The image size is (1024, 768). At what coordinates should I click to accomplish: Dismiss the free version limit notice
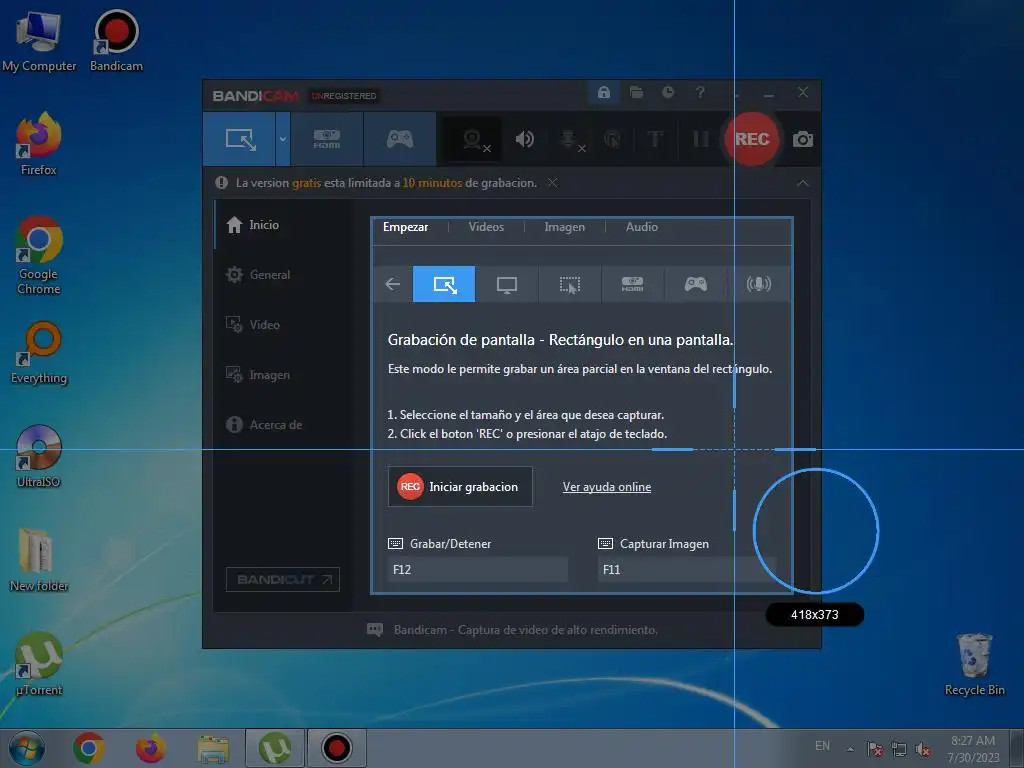(x=552, y=183)
